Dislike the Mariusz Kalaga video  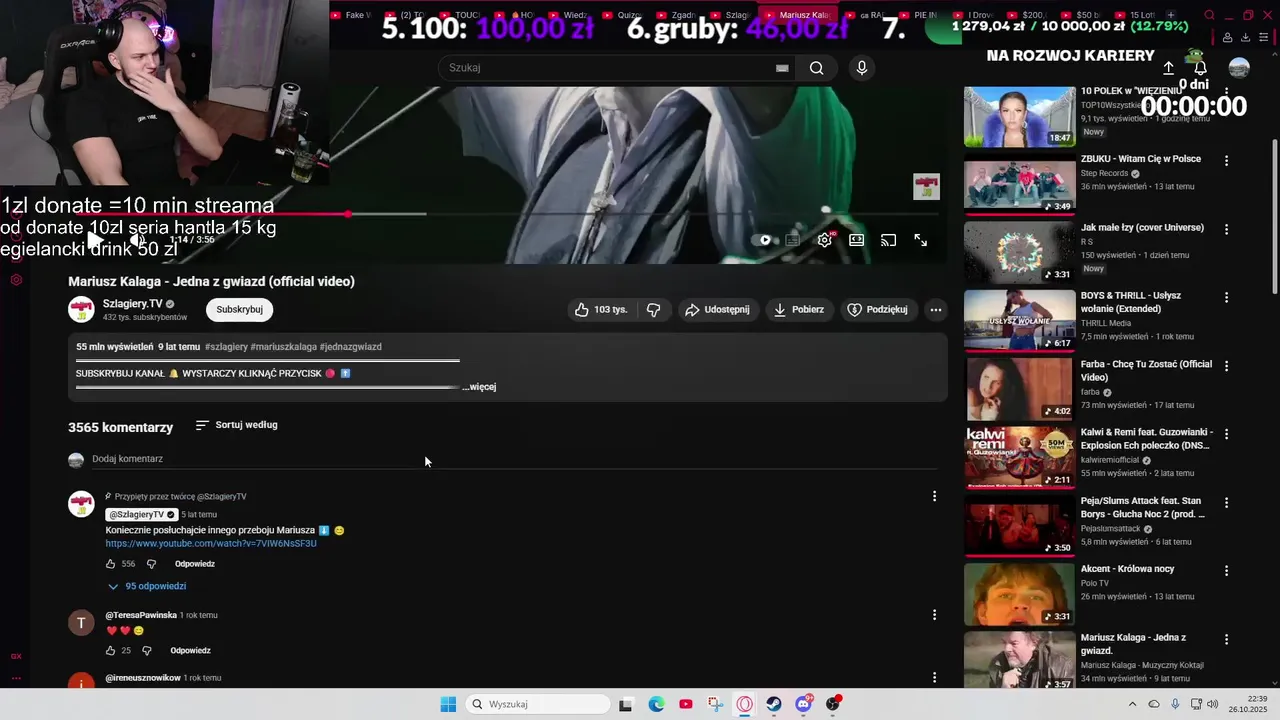pyautogui.click(x=653, y=310)
